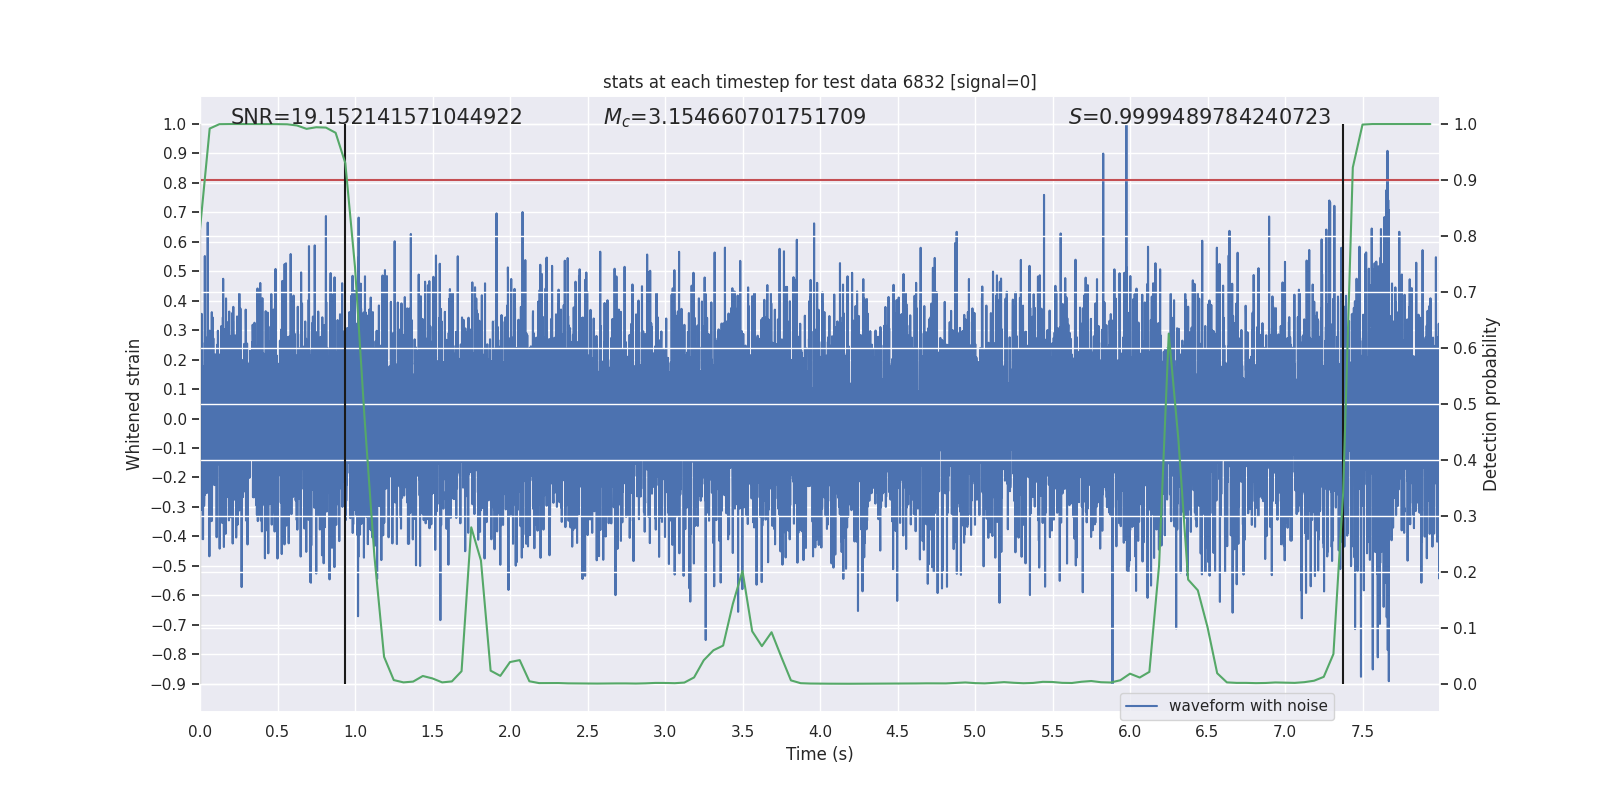The image size is (1600, 800).
Task: Select the −0.7 tick on the Whitened strain axis
Action: [x=169, y=626]
